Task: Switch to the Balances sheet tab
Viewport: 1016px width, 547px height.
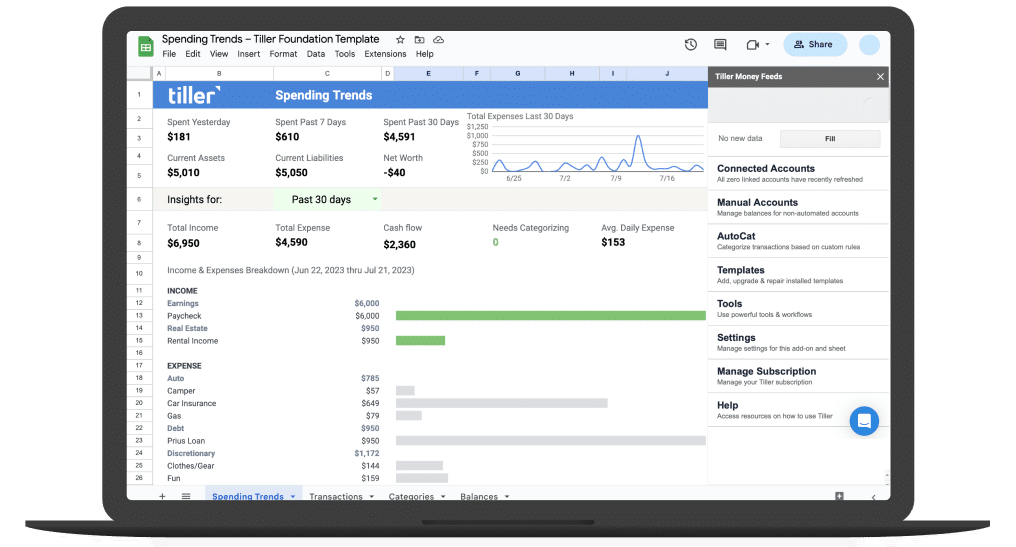Action: tap(479, 496)
